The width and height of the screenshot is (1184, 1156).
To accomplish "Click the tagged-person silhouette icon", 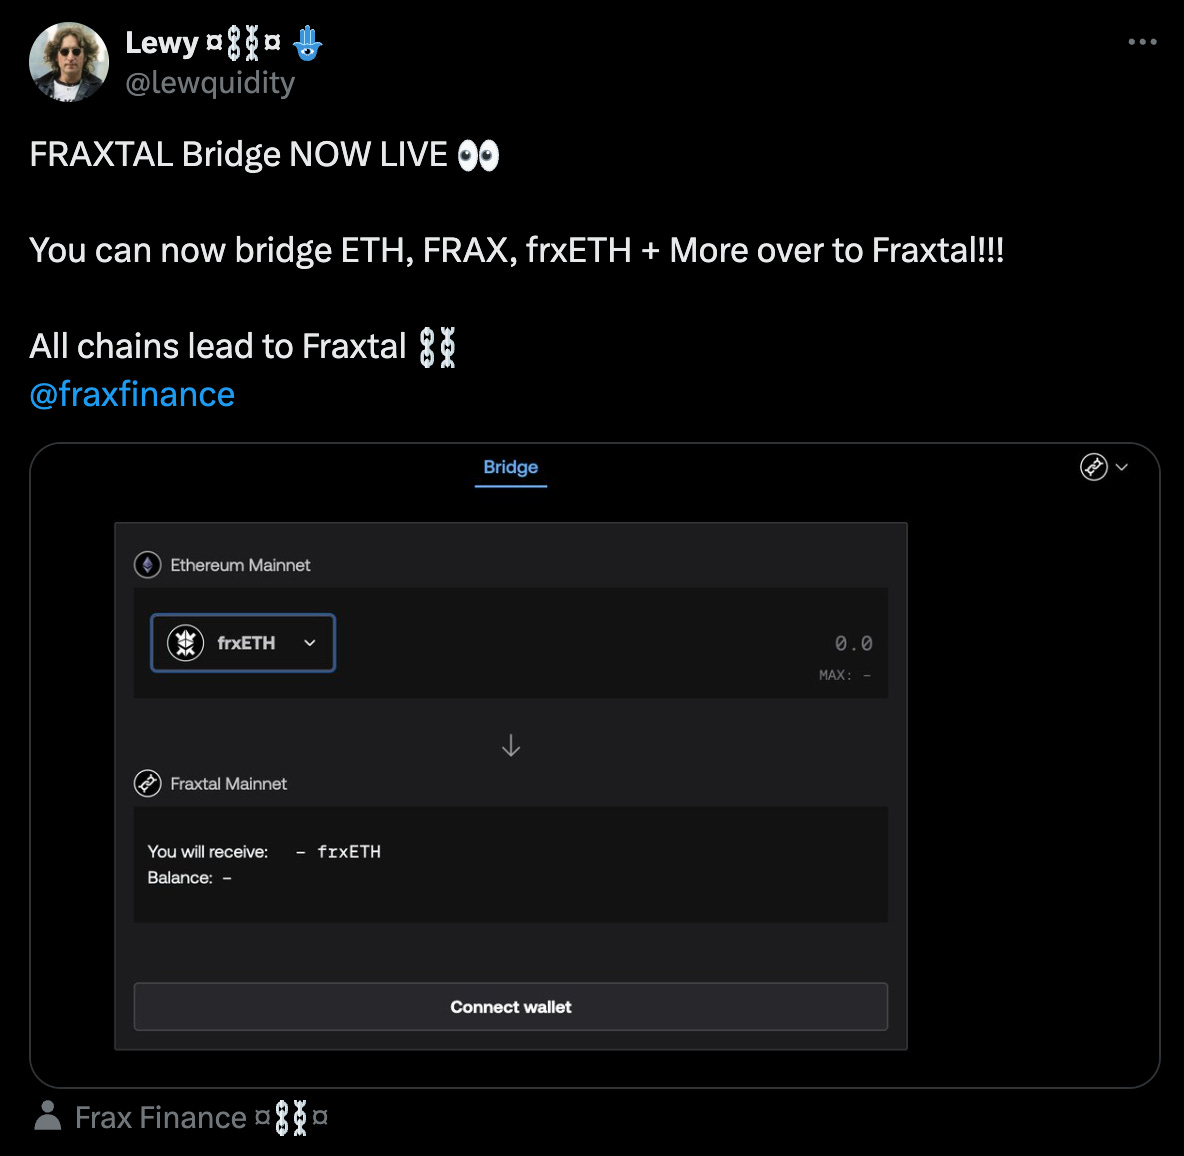I will pos(47,1116).
